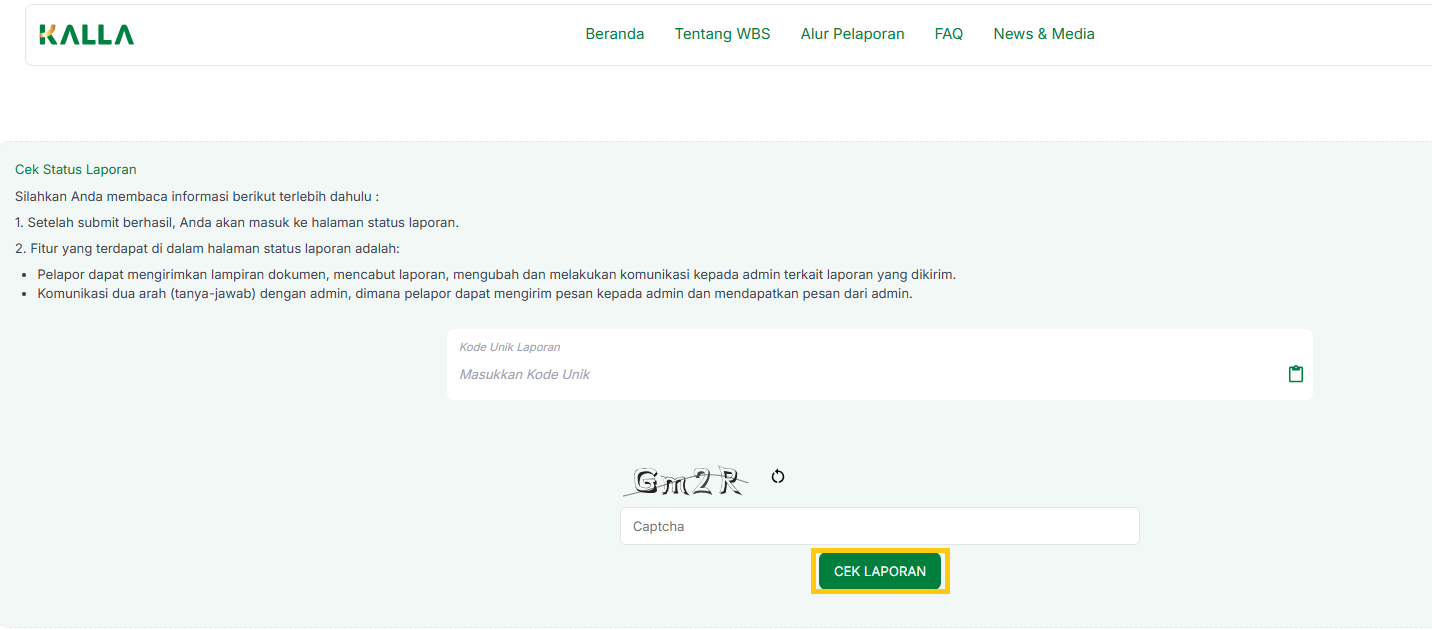
Task: Go to the Beranda page
Action: coord(614,34)
